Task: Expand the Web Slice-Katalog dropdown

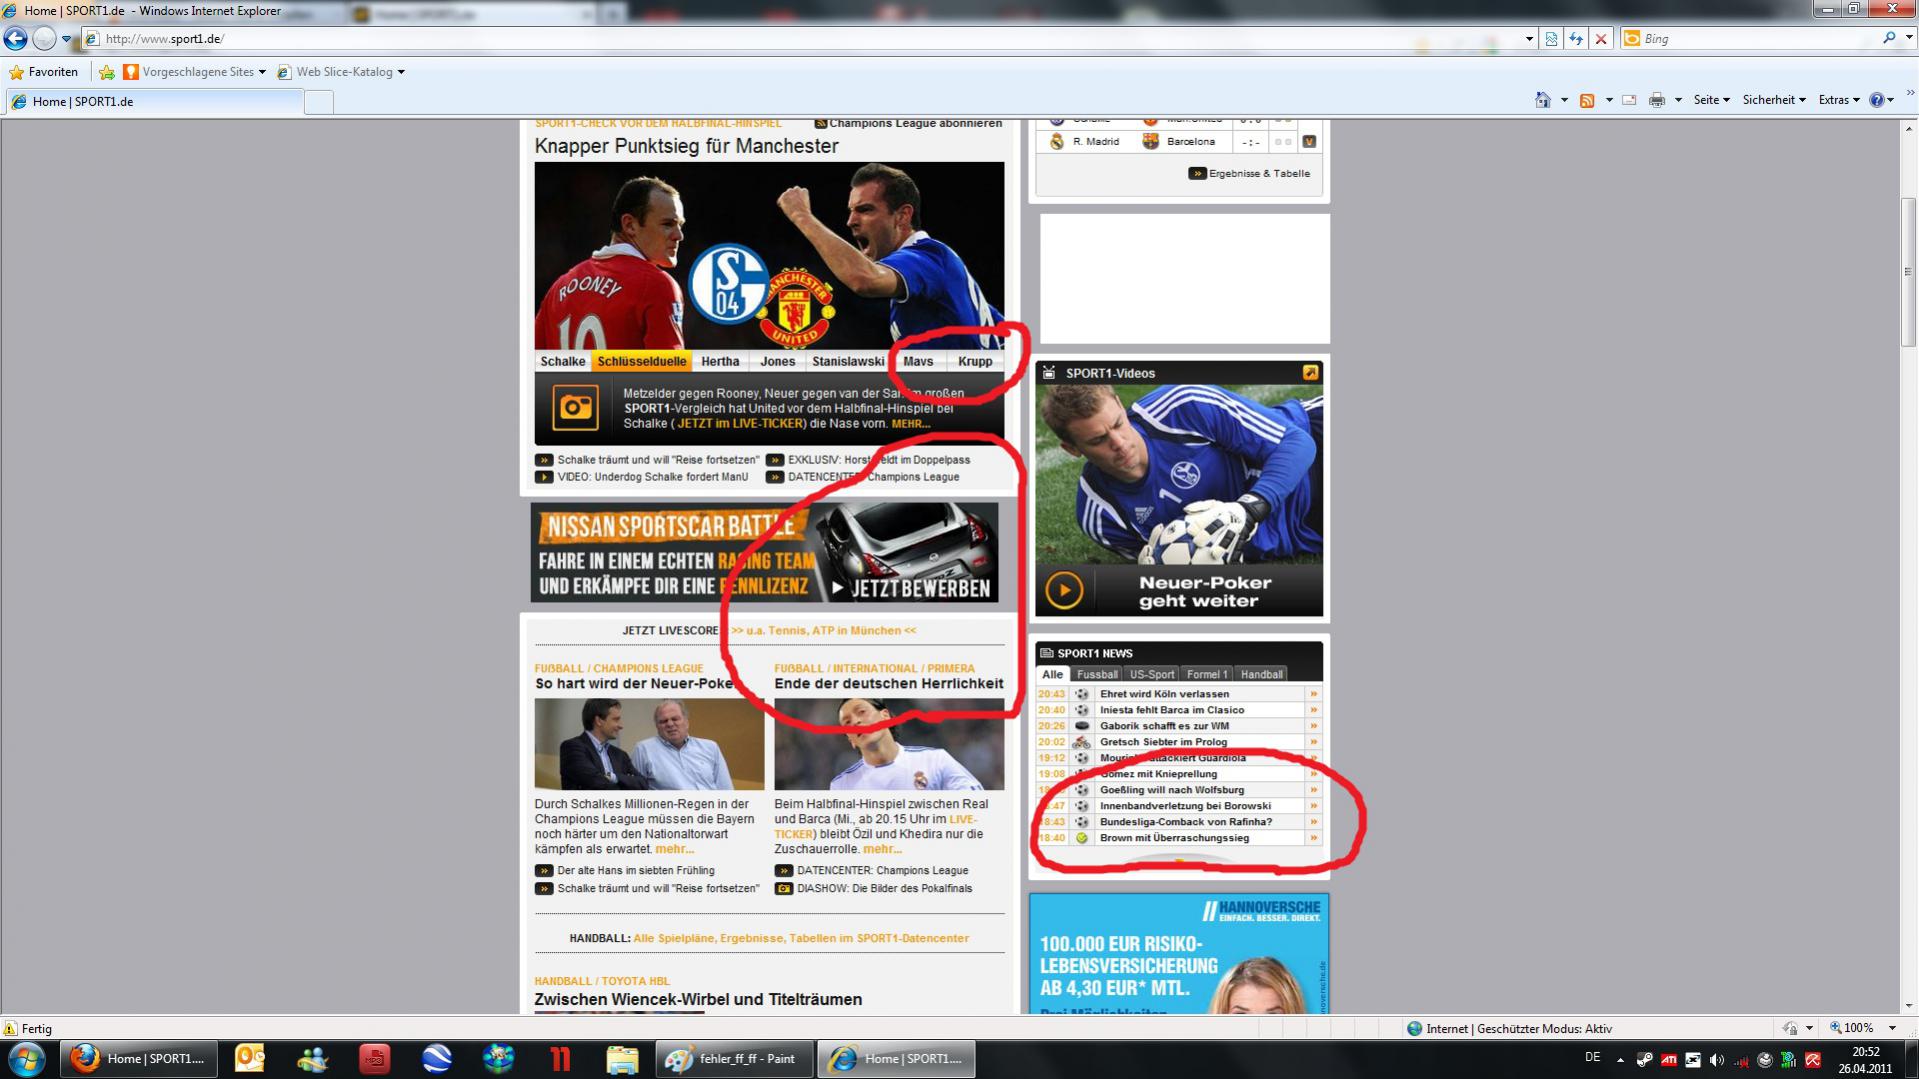Action: pyautogui.click(x=401, y=72)
